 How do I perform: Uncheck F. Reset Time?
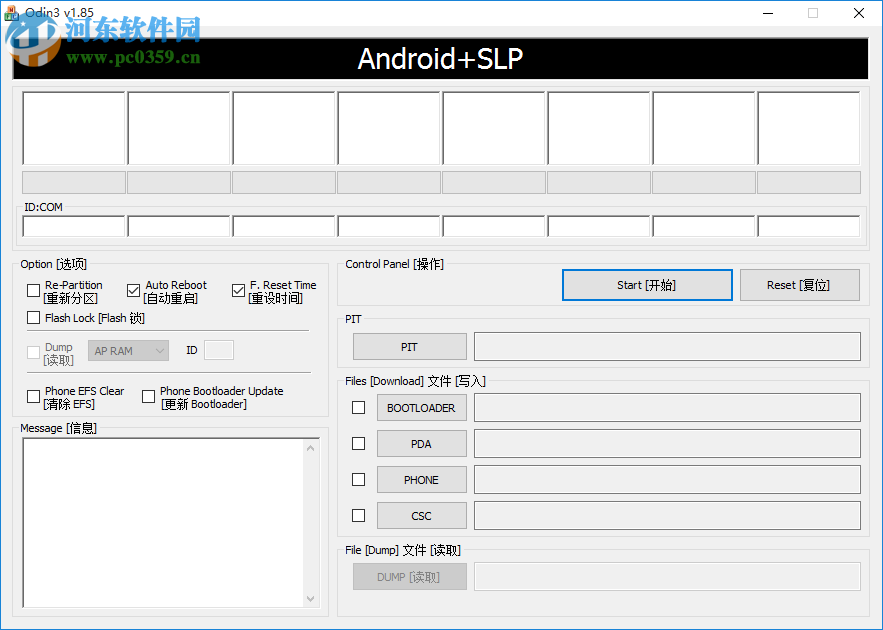point(238,290)
